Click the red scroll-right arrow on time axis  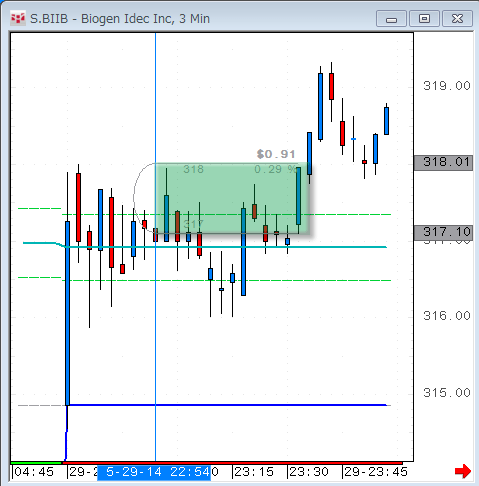point(463,471)
